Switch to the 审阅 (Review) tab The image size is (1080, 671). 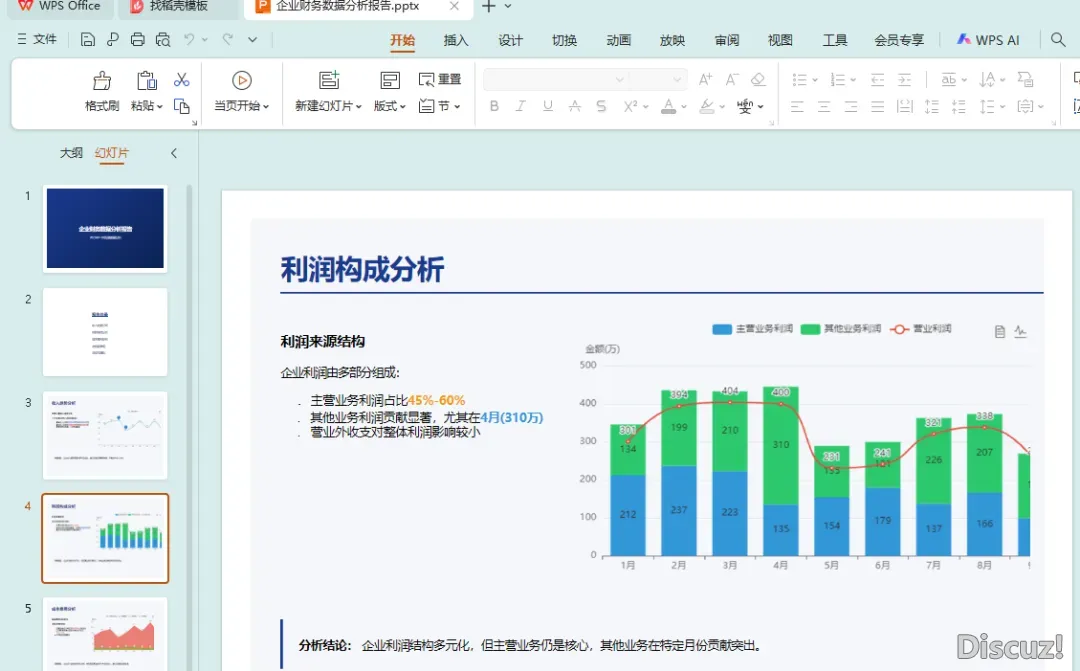point(727,40)
